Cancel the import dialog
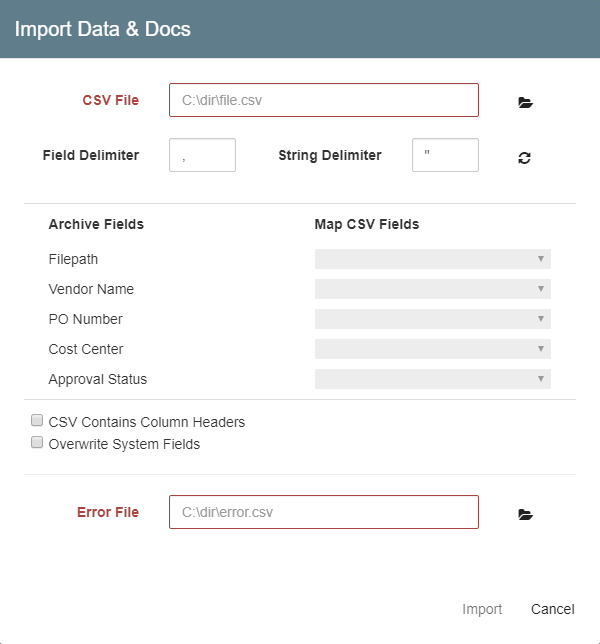Screen dimensions: 600x644 pos(552,609)
